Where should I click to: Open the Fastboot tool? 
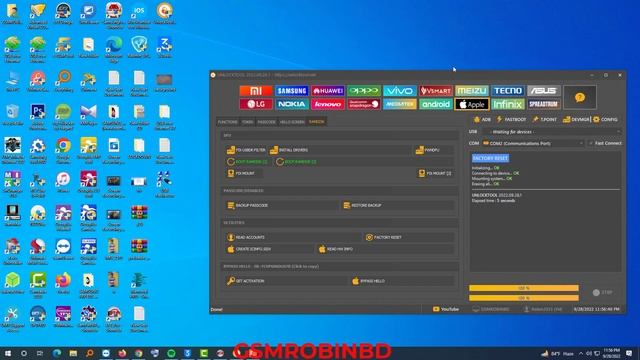point(511,120)
